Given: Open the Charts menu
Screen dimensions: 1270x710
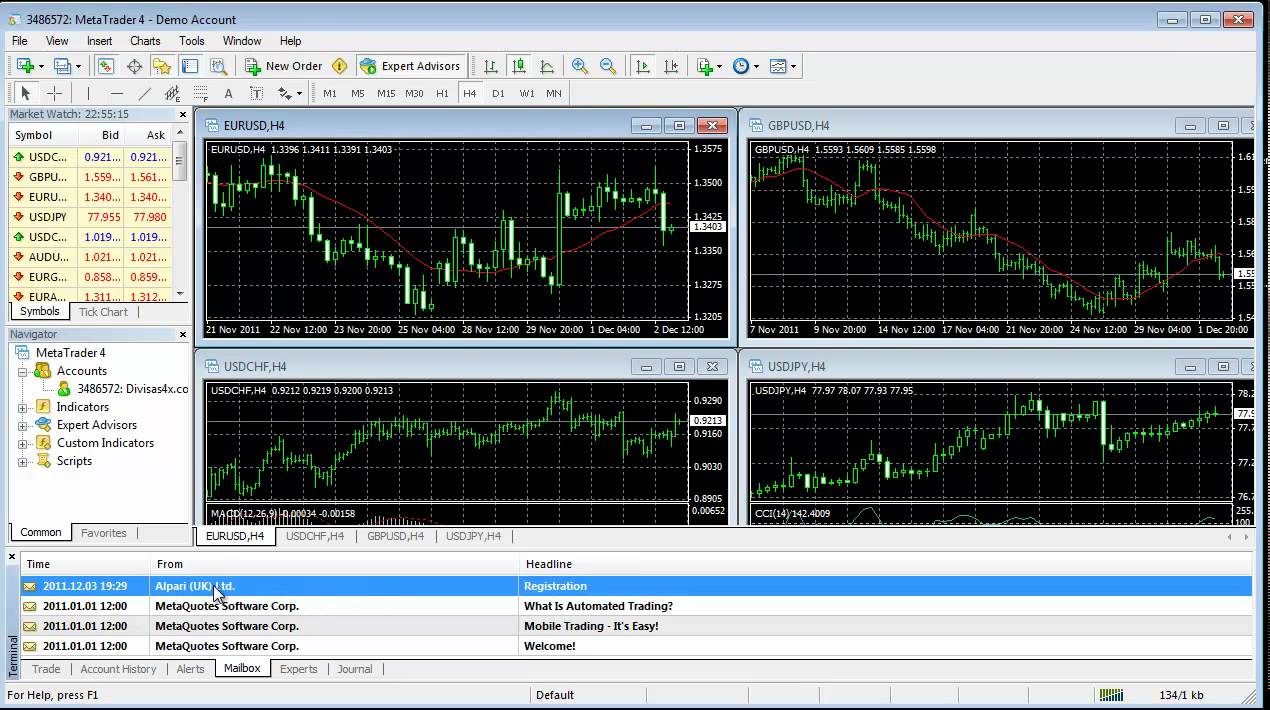Looking at the screenshot, I should tap(145, 41).
